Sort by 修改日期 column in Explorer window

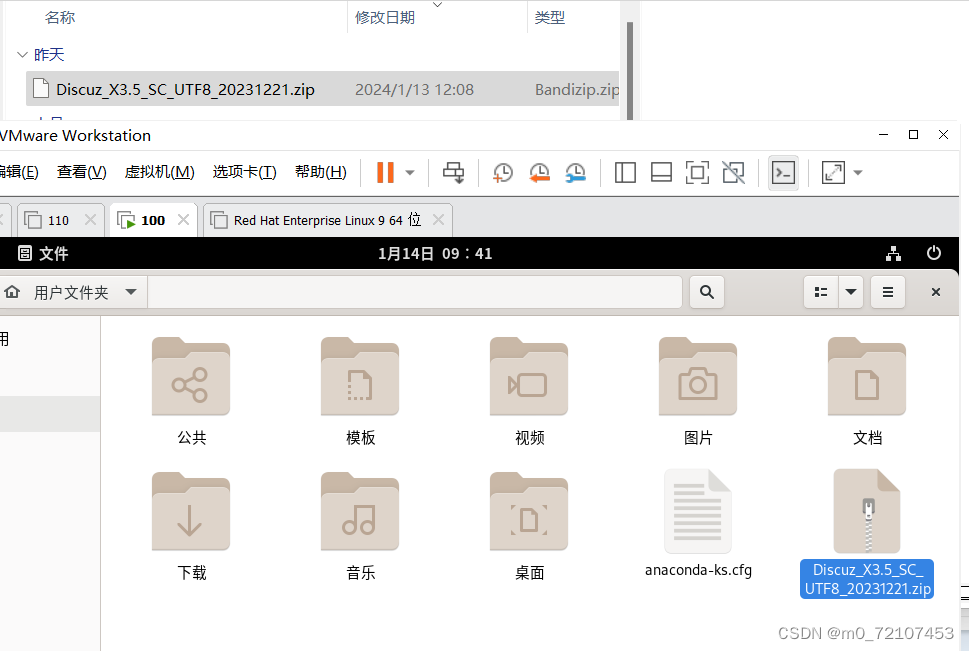pyautogui.click(x=384, y=17)
